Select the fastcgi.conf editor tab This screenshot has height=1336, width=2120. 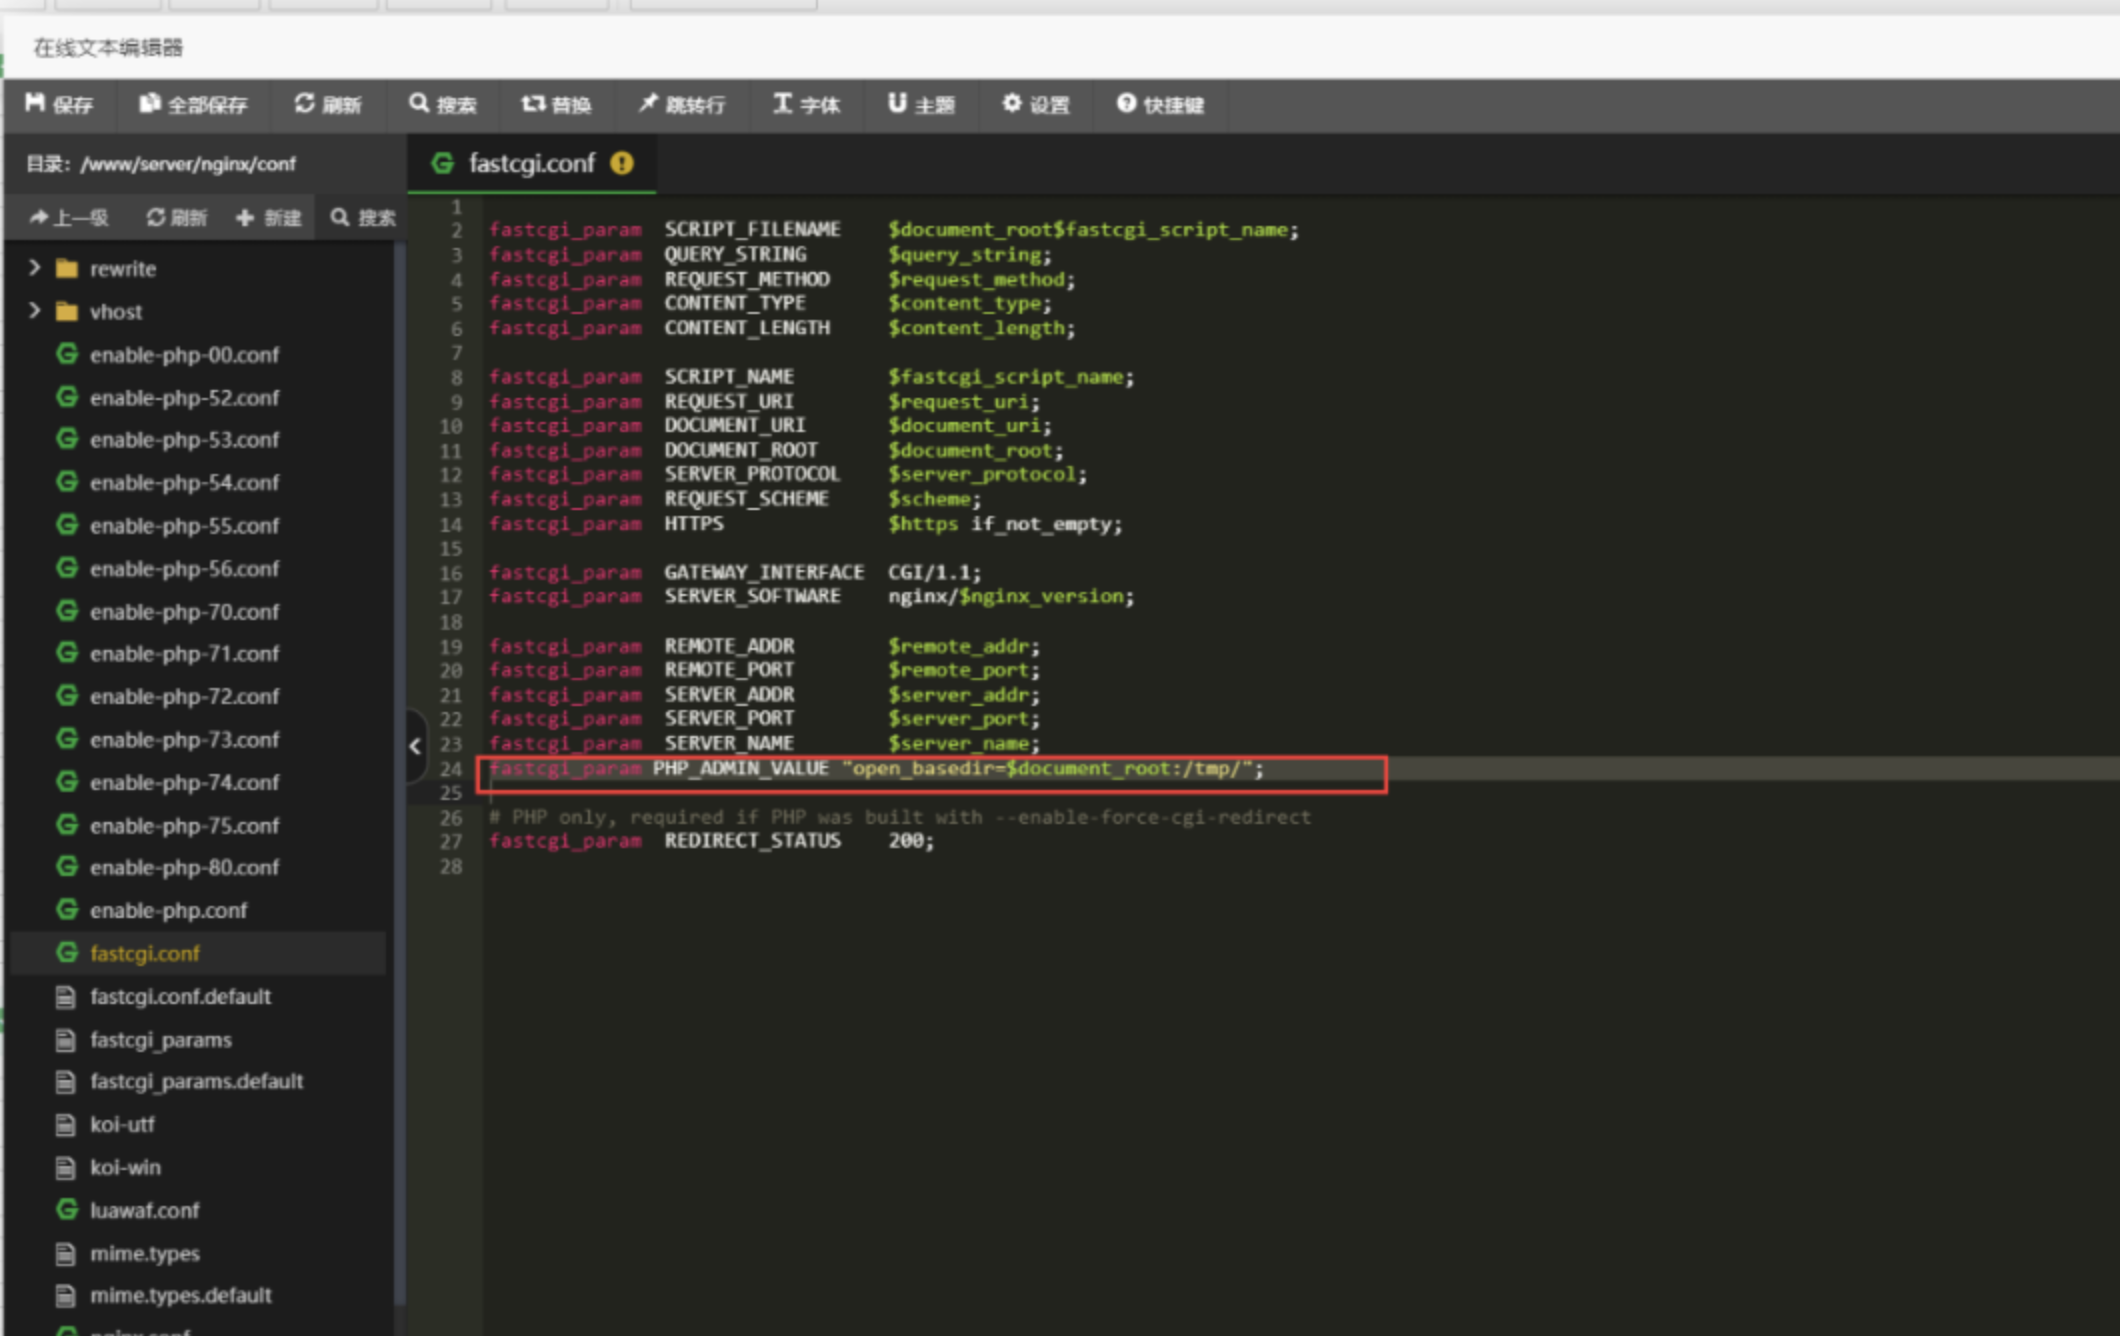532,163
